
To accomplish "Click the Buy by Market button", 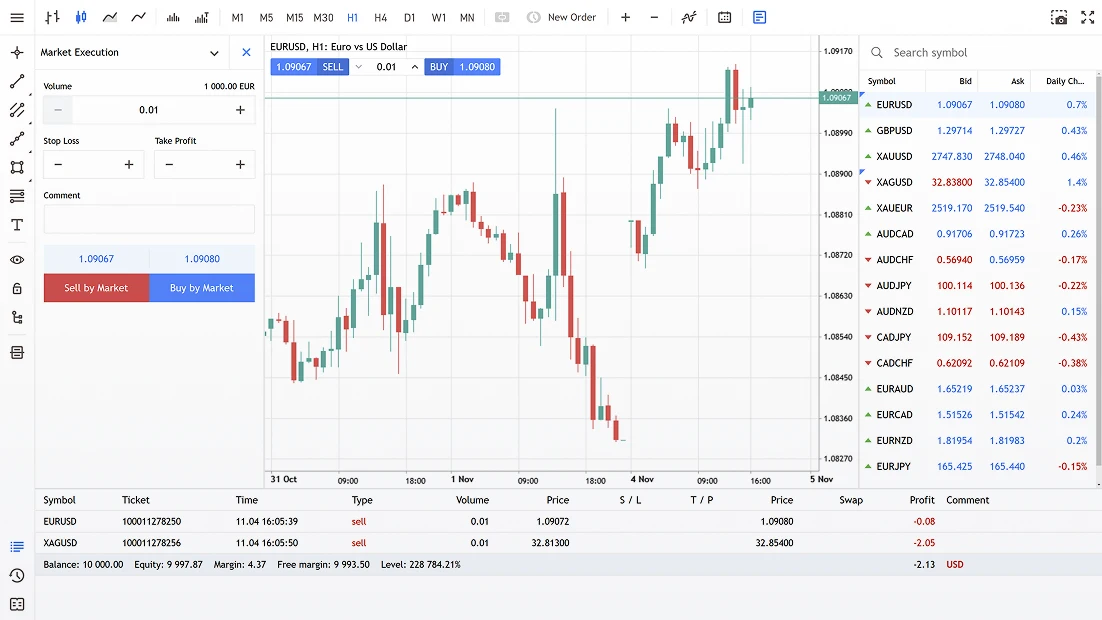I will tap(202, 288).
